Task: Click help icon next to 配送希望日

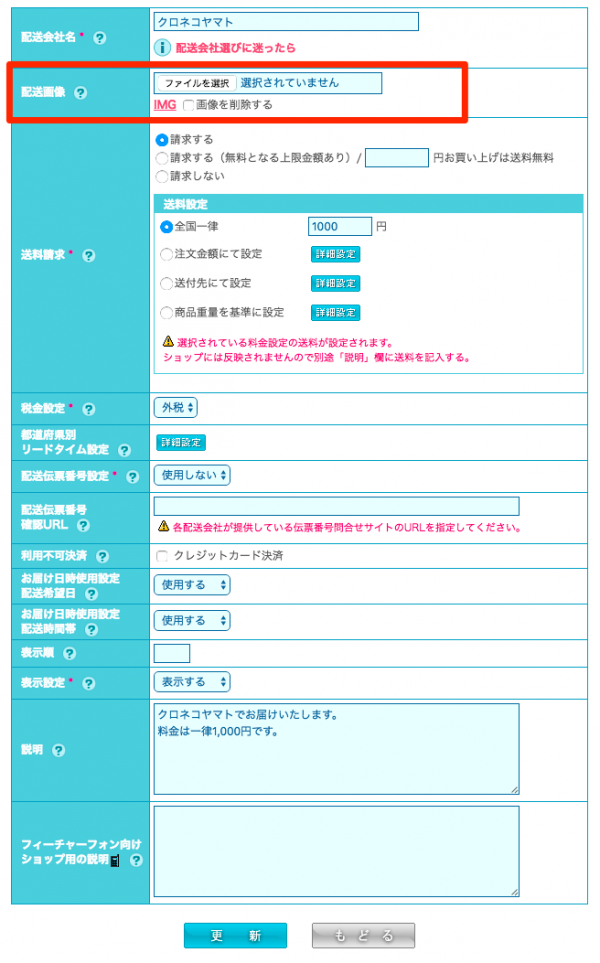Action: tap(92, 594)
